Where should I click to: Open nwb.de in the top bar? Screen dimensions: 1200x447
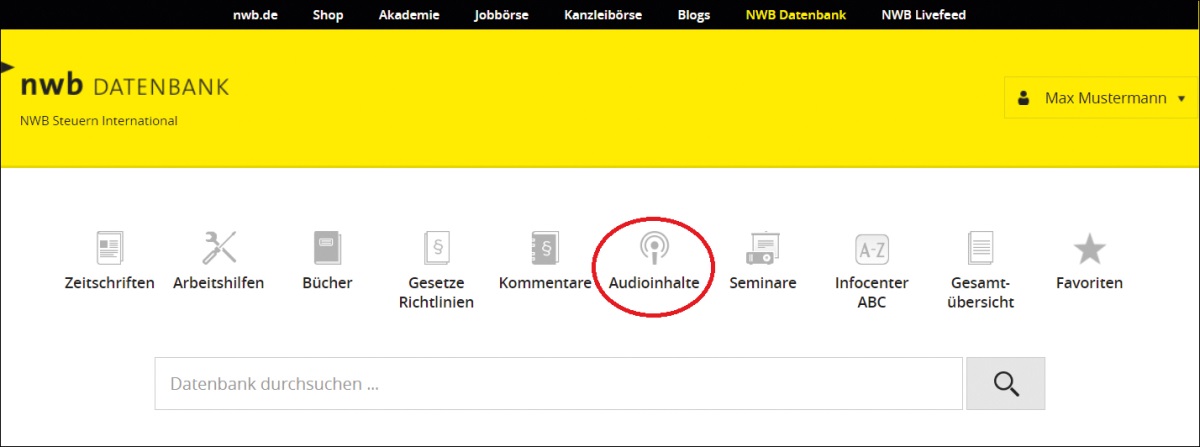click(x=255, y=15)
